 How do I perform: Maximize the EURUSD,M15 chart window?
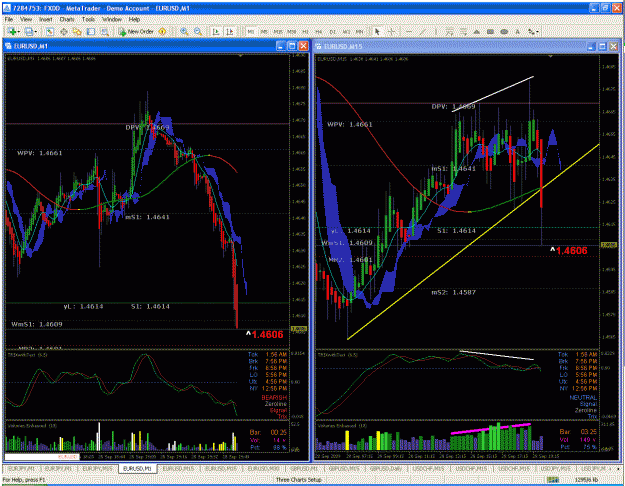tap(602, 47)
